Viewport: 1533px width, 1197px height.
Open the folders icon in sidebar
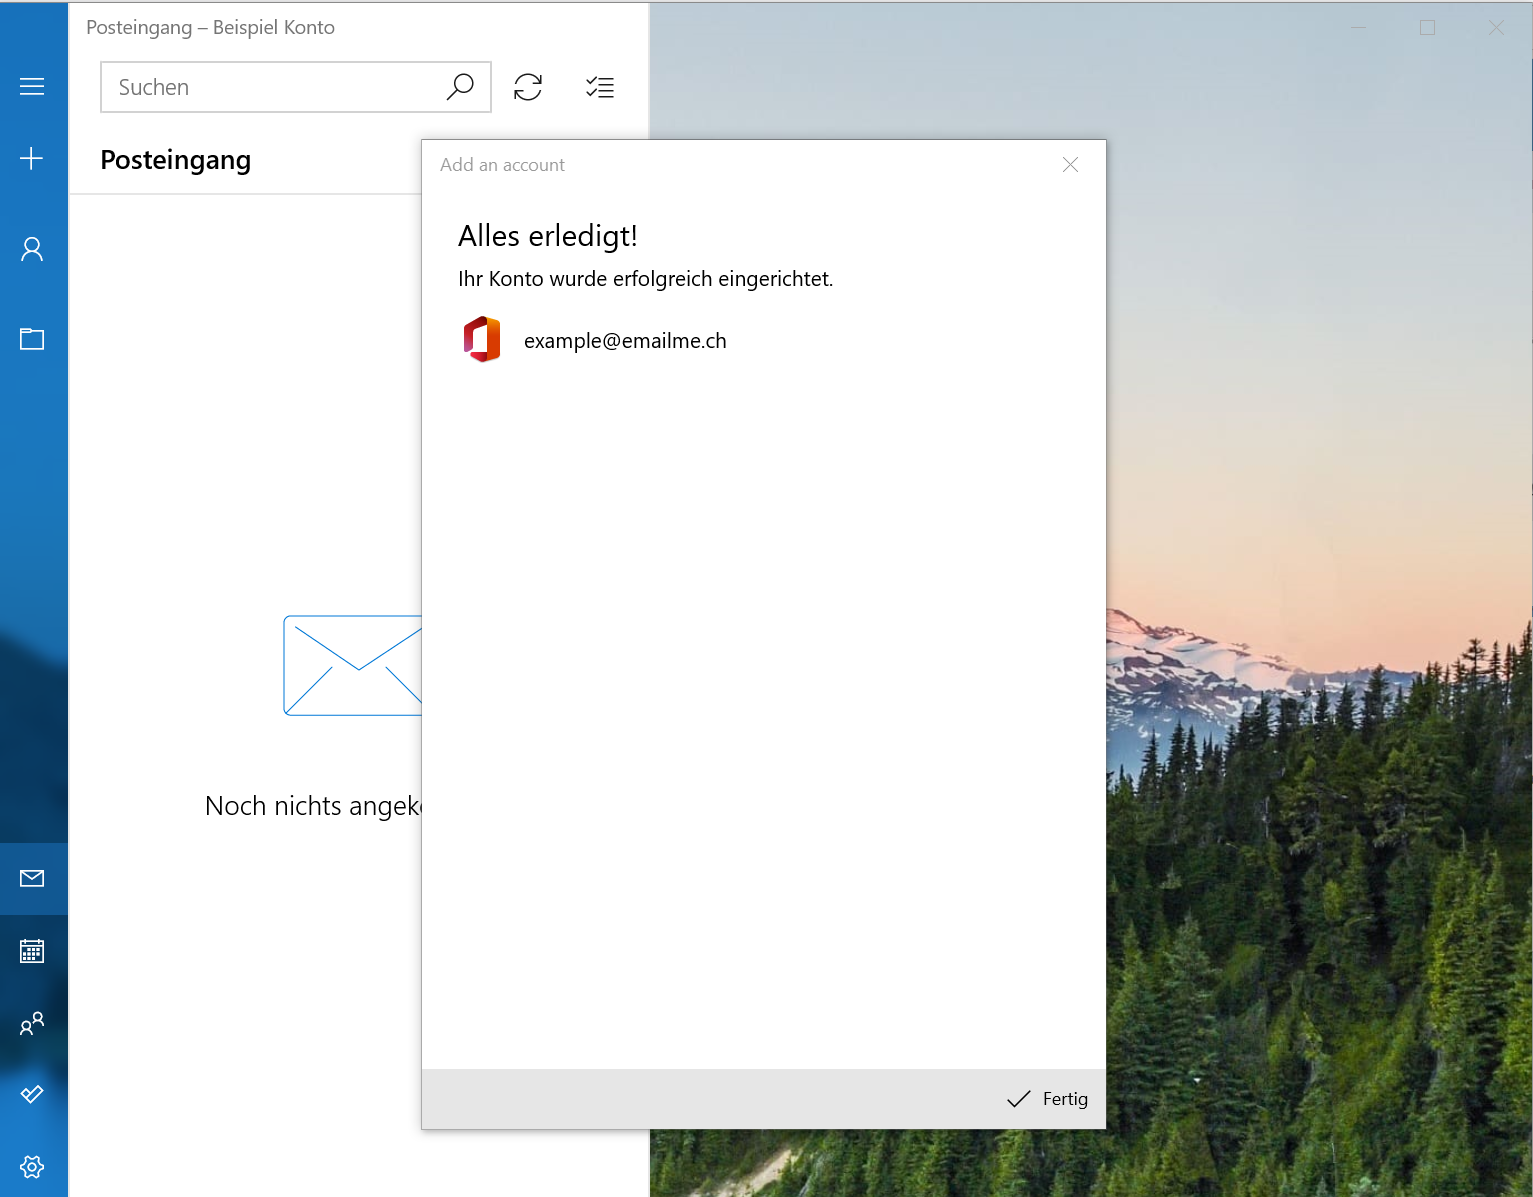[32, 338]
